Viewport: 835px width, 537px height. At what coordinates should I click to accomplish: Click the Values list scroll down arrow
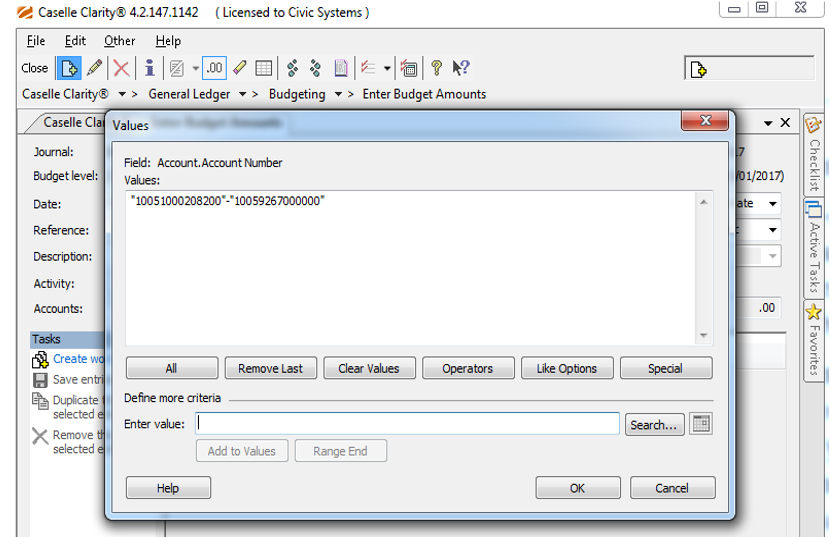tap(703, 335)
